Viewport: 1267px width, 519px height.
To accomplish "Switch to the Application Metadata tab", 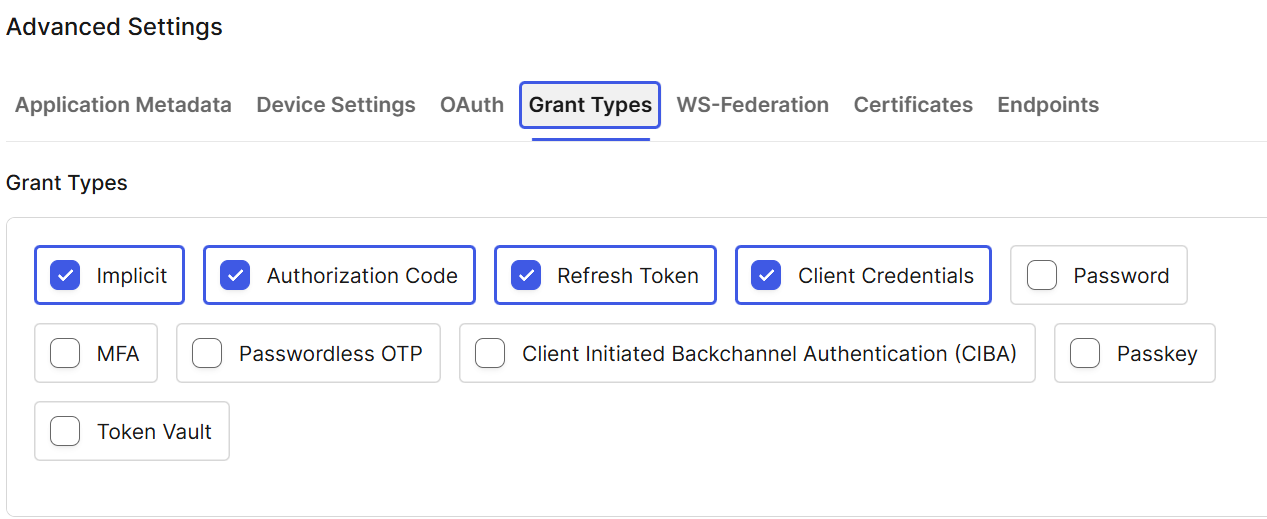I will coord(123,105).
